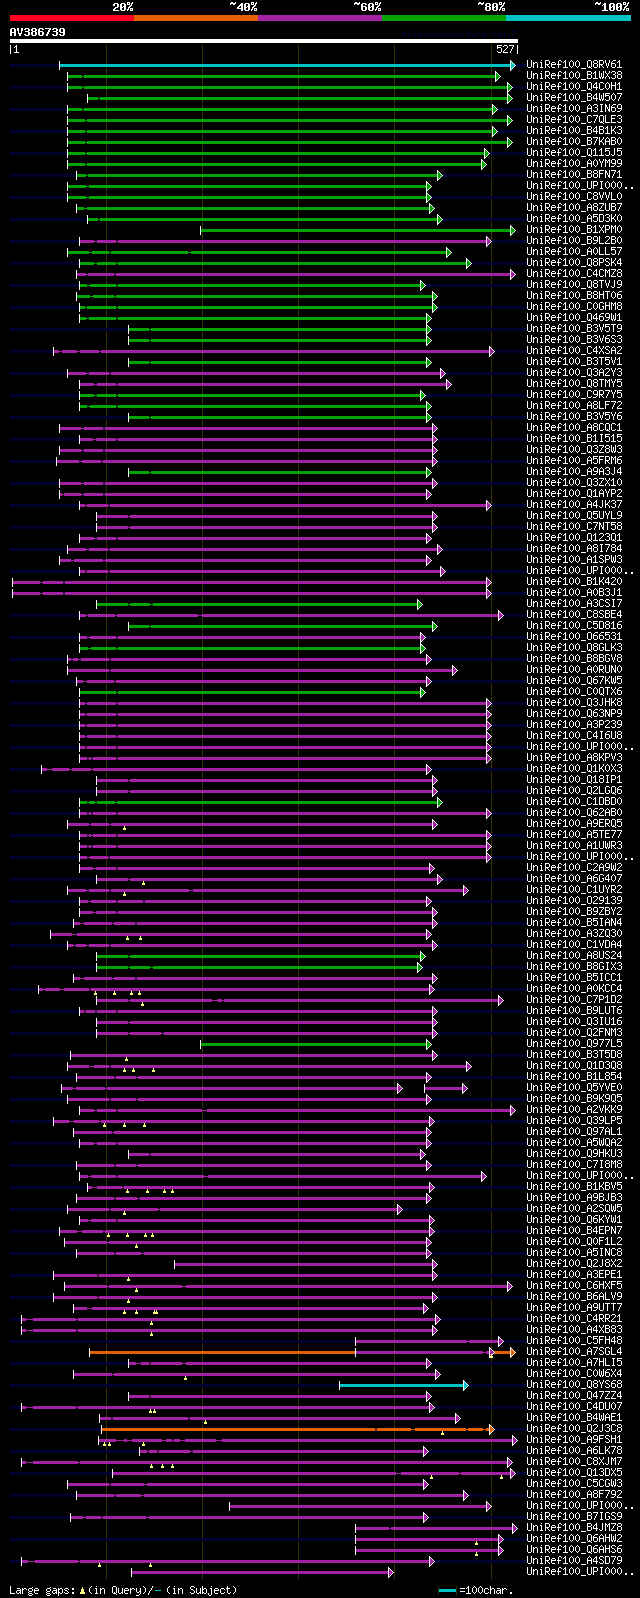Open hit UniRef100_C7QLE3

click(574, 120)
